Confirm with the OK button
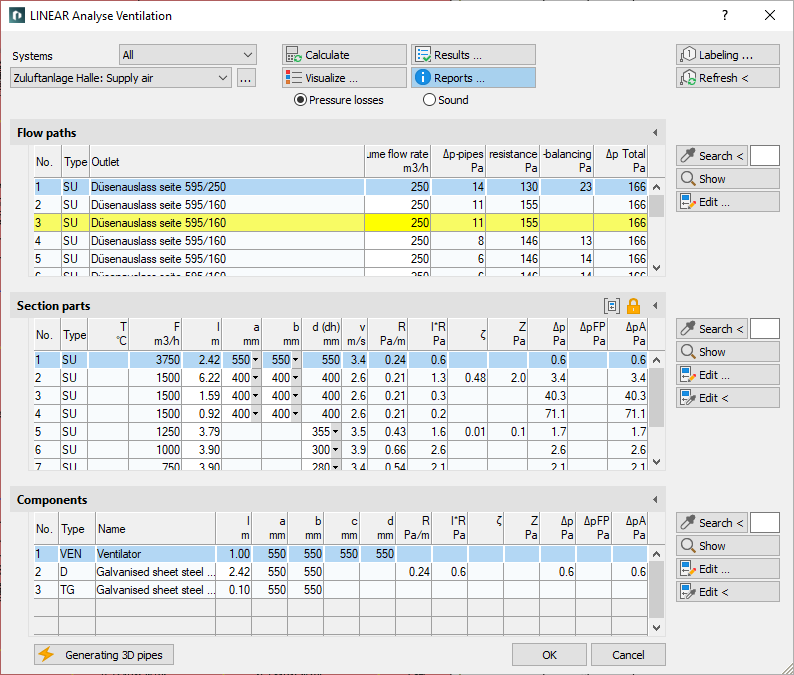This screenshot has width=794, height=675. 549,655
